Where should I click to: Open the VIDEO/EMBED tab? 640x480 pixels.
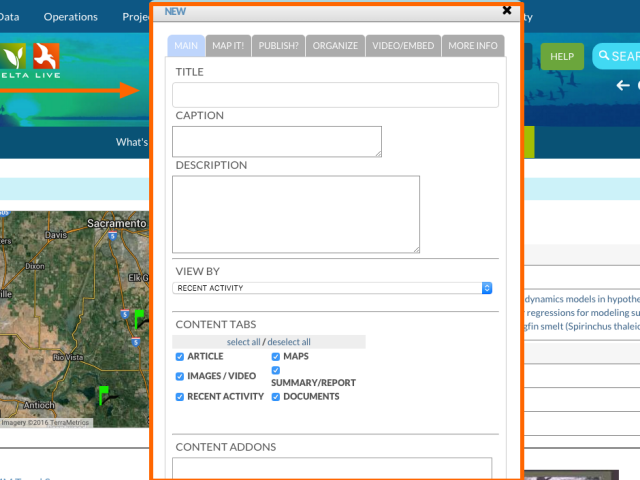pyautogui.click(x=402, y=46)
